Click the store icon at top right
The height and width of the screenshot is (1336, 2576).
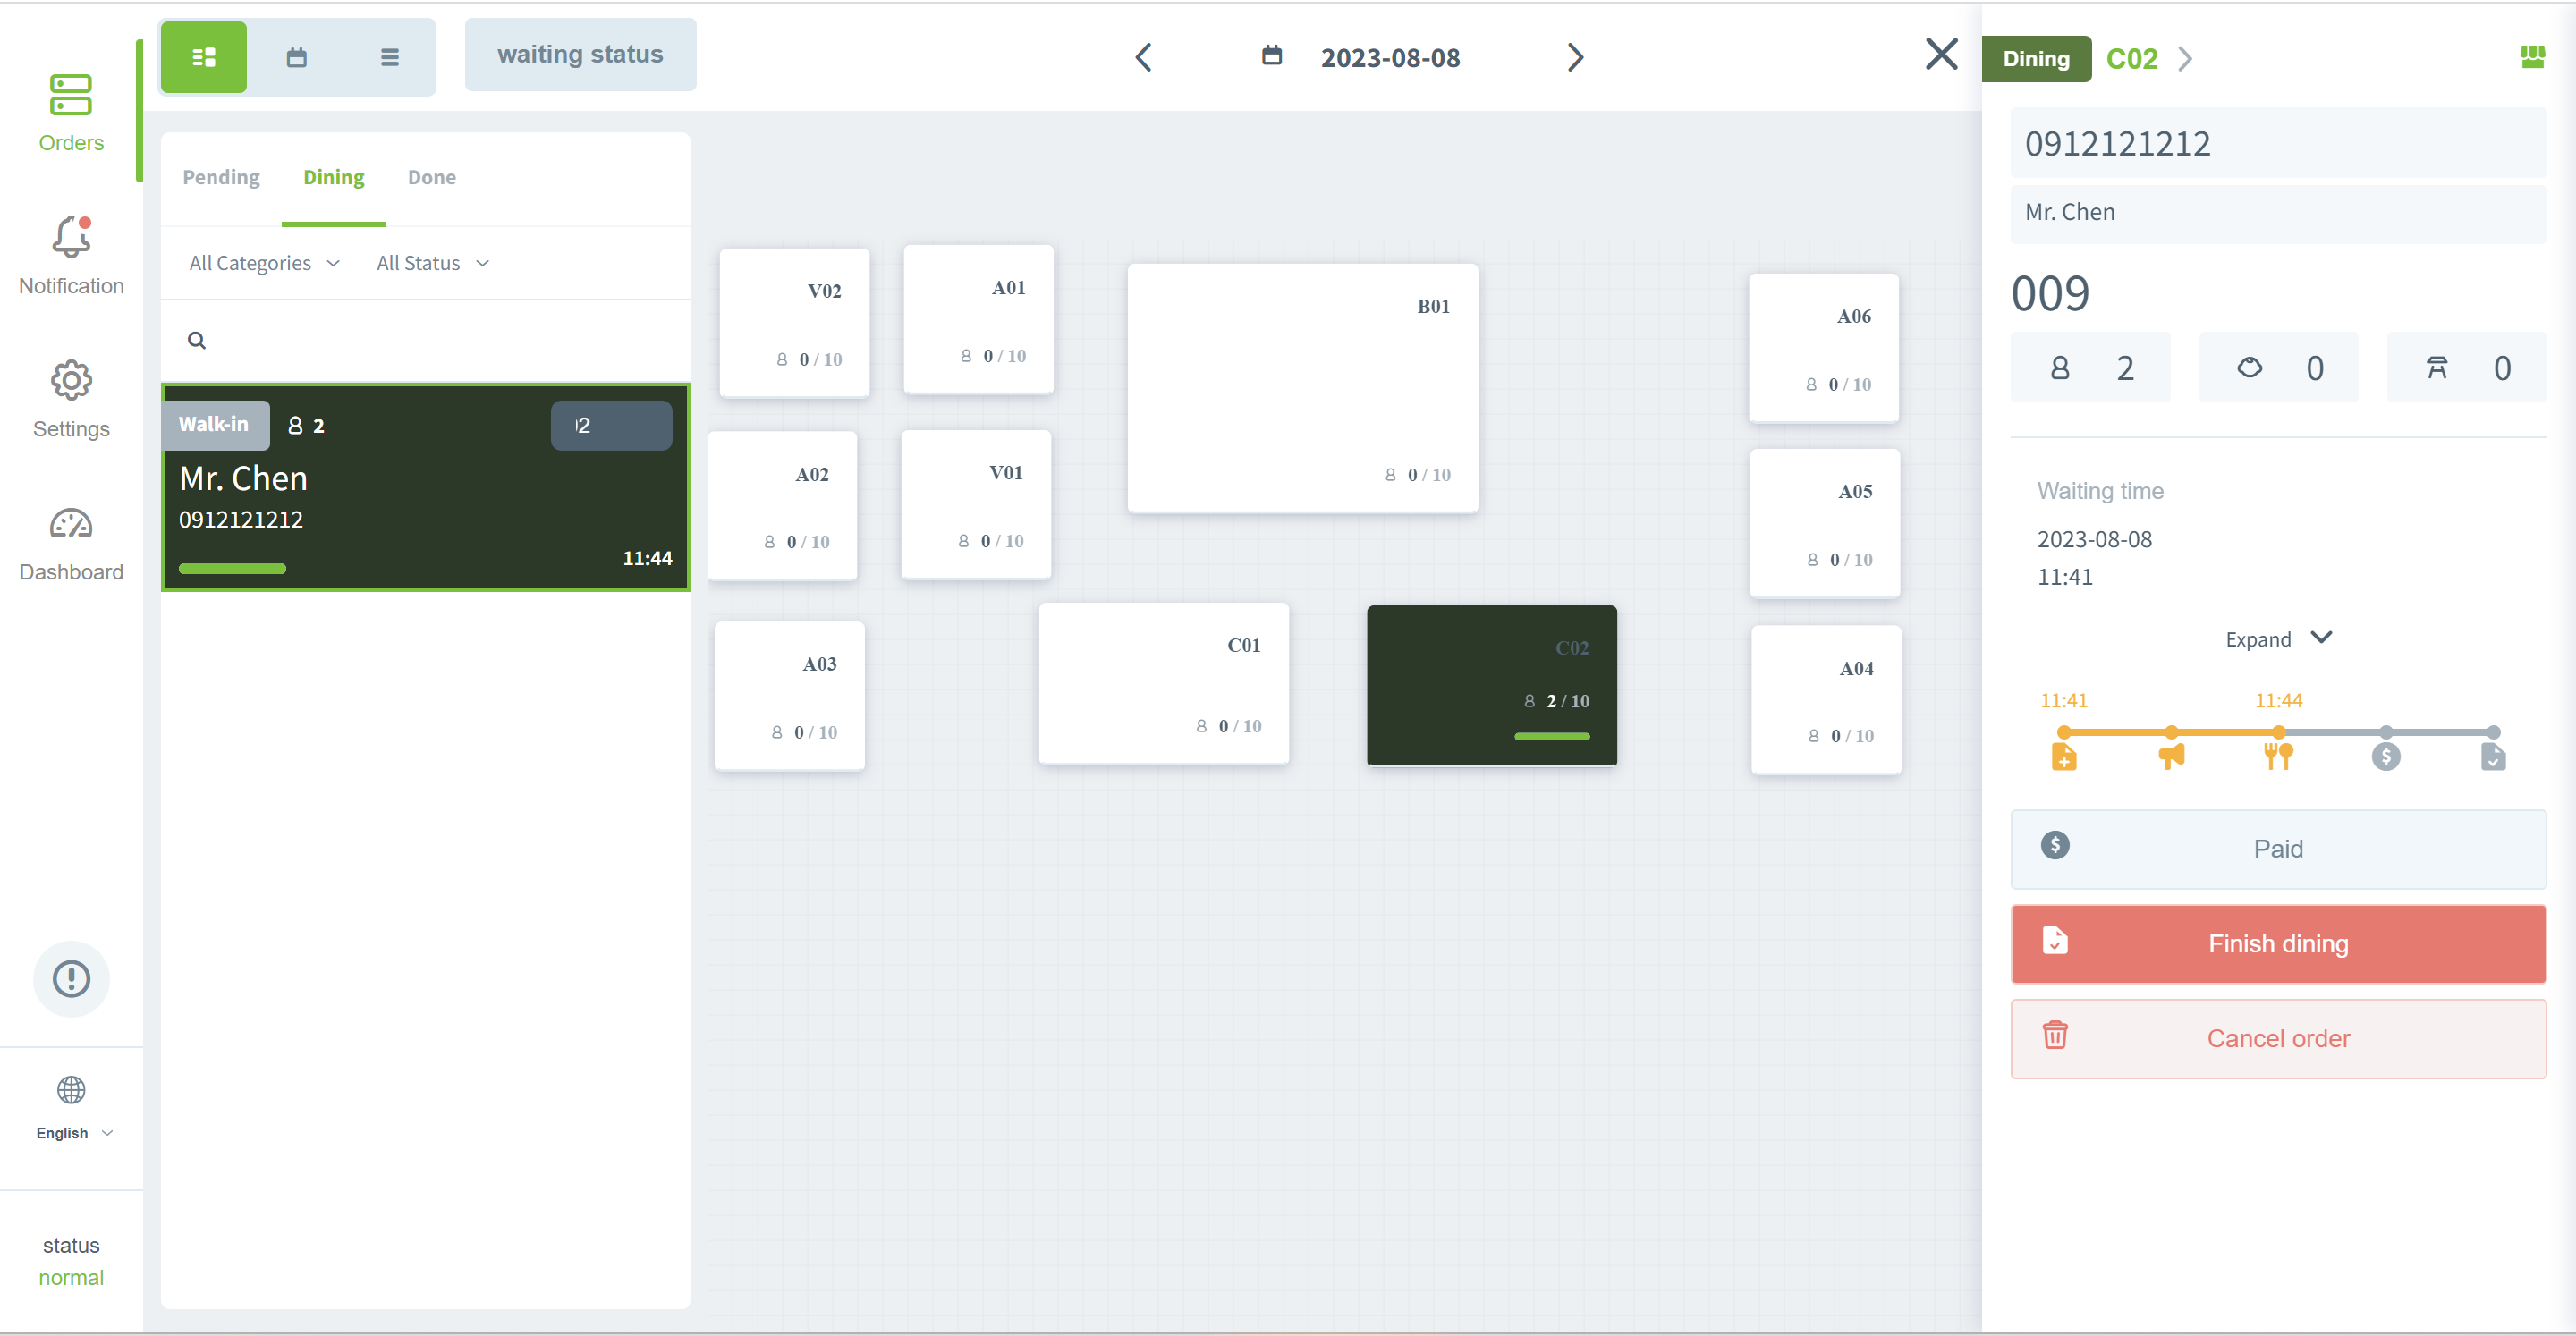tap(2532, 57)
